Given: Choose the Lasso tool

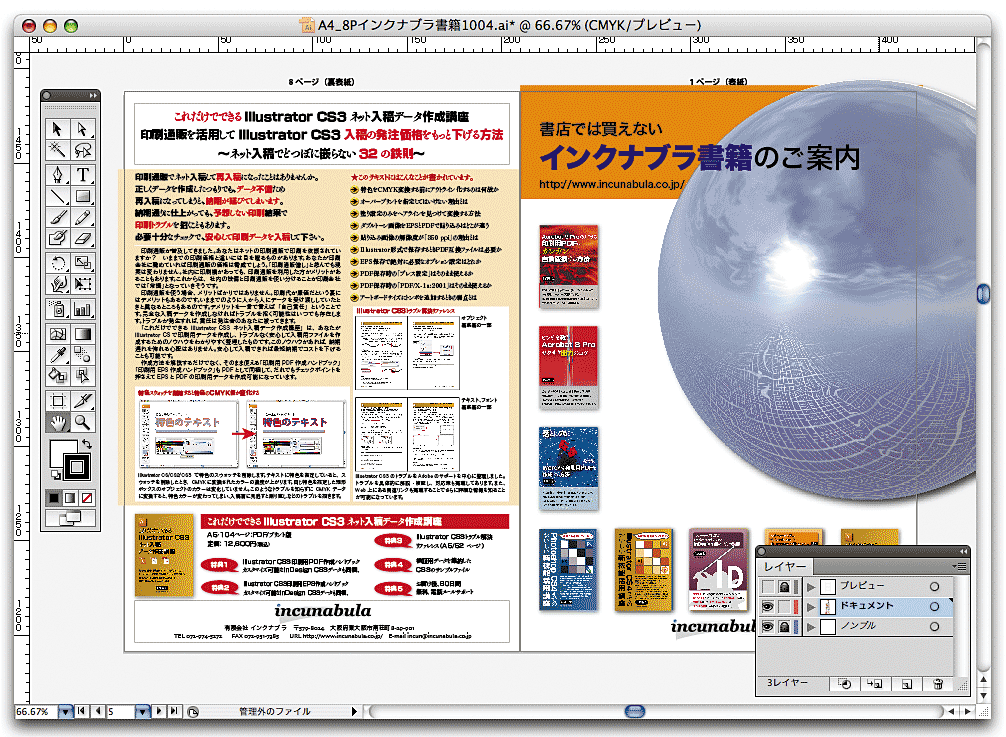Looking at the screenshot, I should click(83, 149).
